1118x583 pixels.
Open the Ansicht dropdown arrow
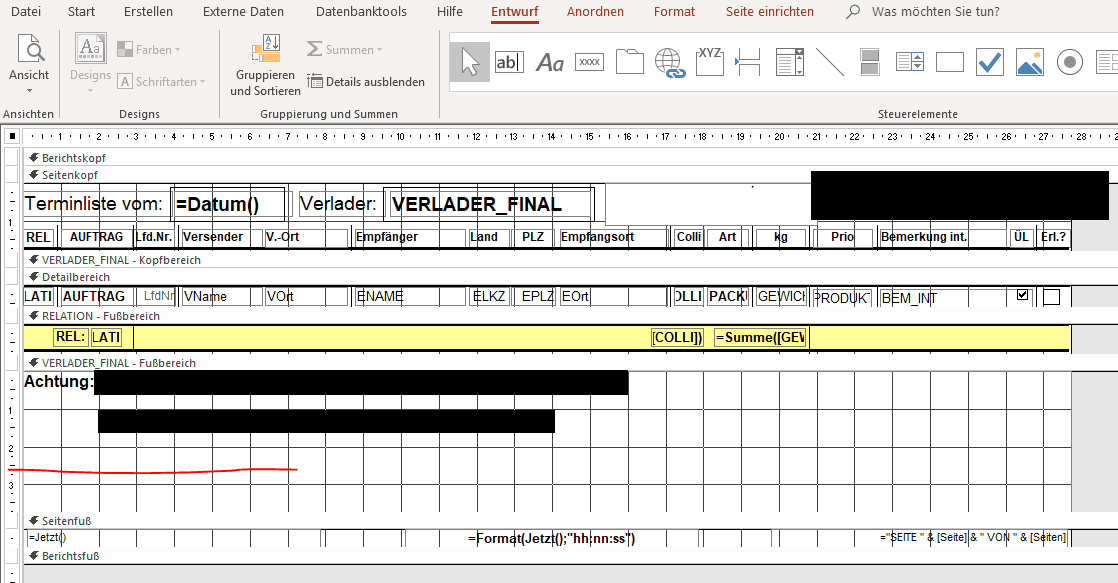[29, 91]
